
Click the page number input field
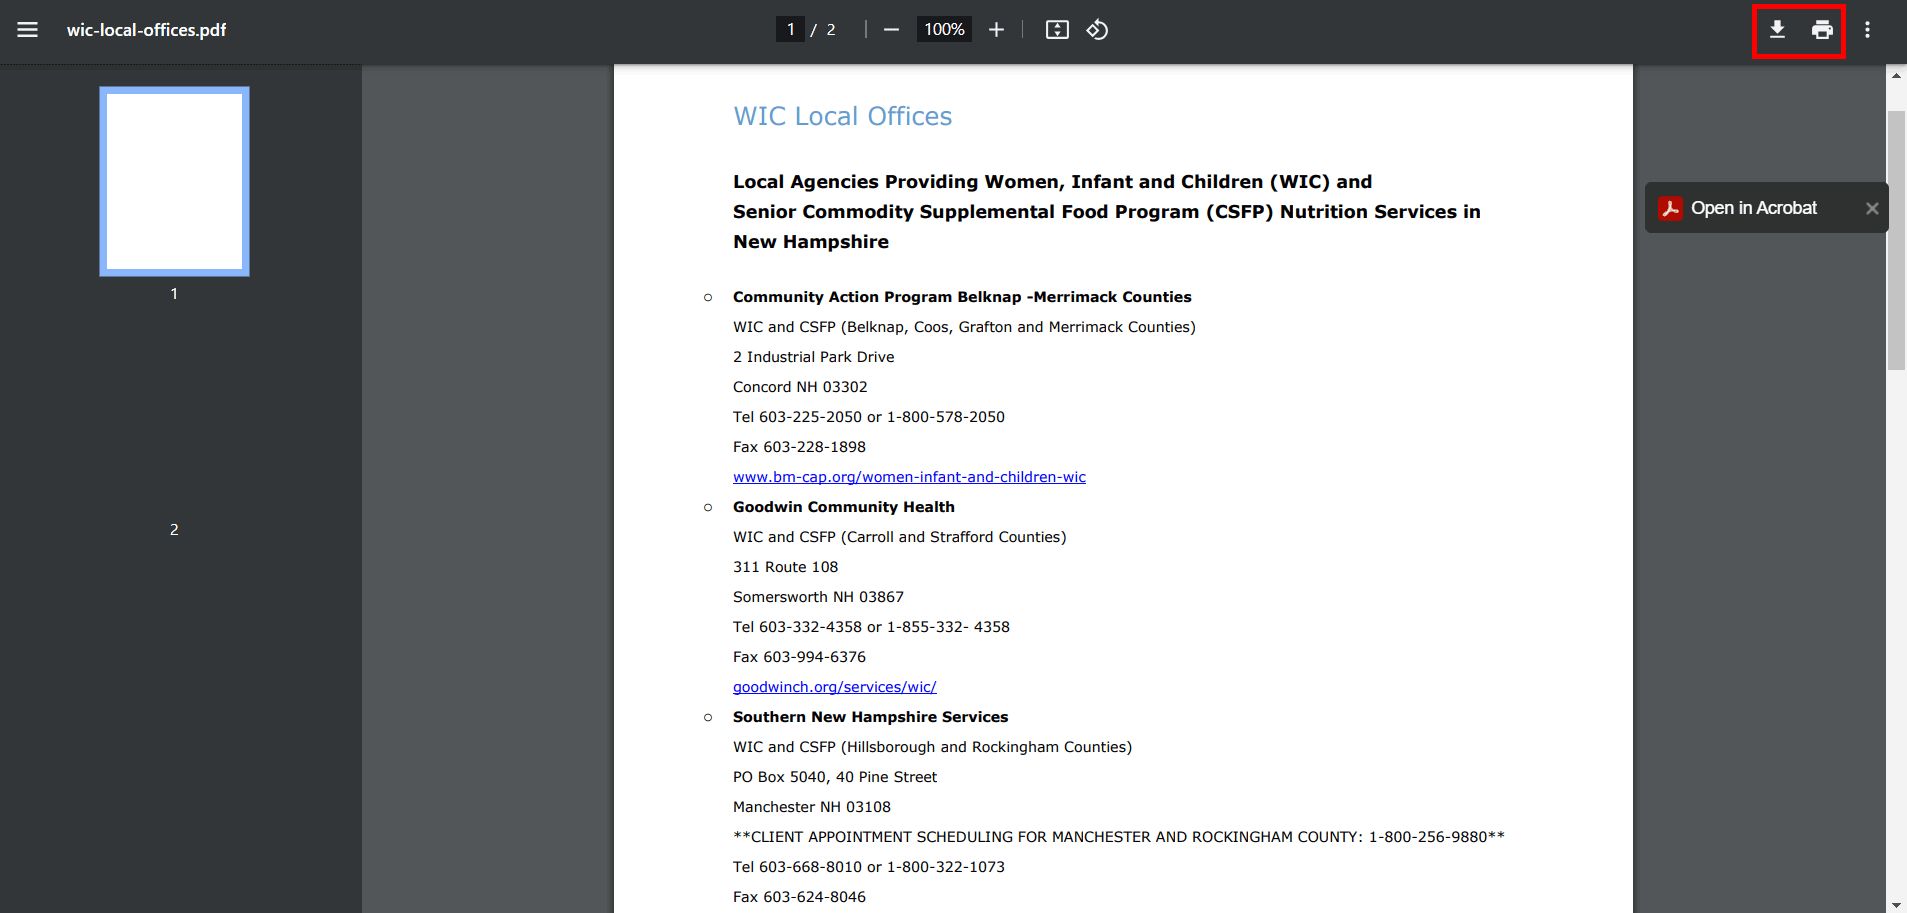(x=790, y=30)
